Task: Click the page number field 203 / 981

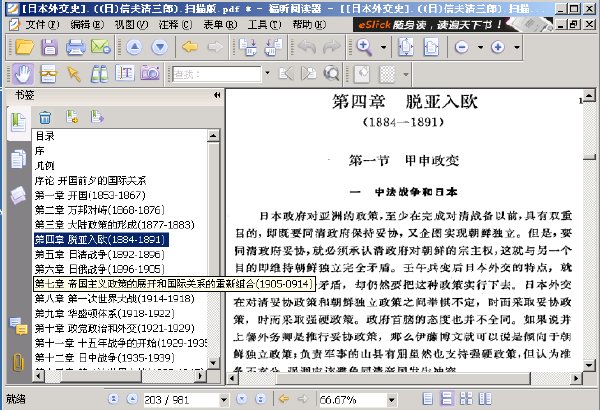Action: tap(181, 400)
